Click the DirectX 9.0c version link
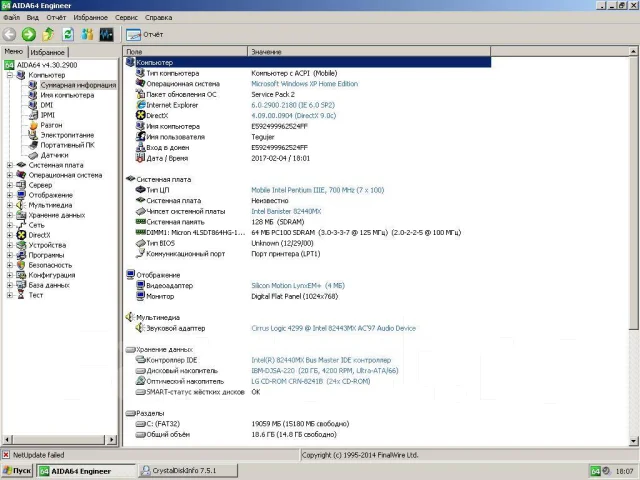 (x=293, y=116)
